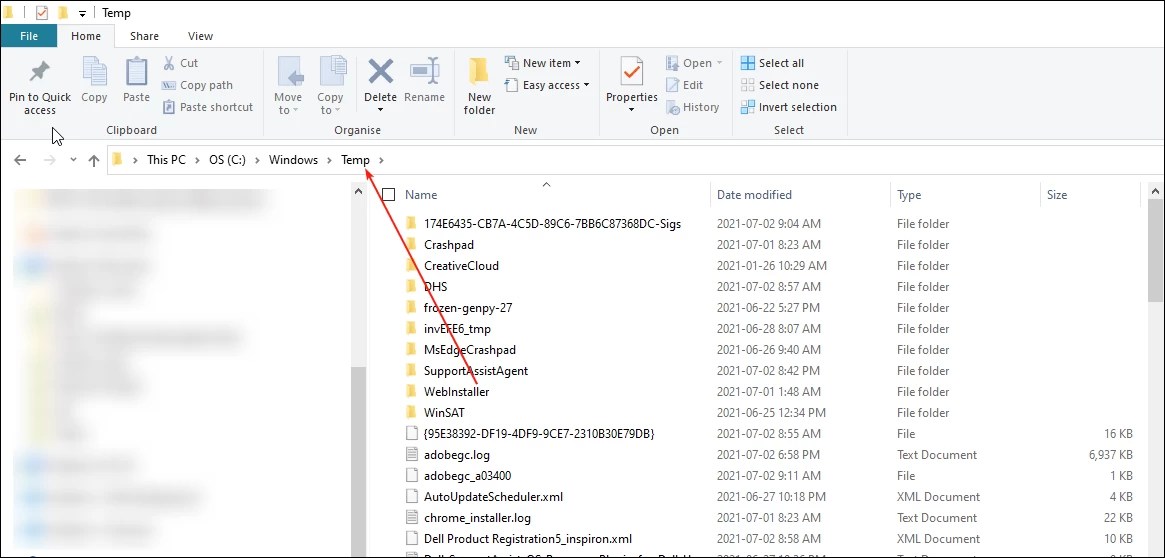
Task: Click Temp breadcrumb in address bar
Action: (355, 160)
